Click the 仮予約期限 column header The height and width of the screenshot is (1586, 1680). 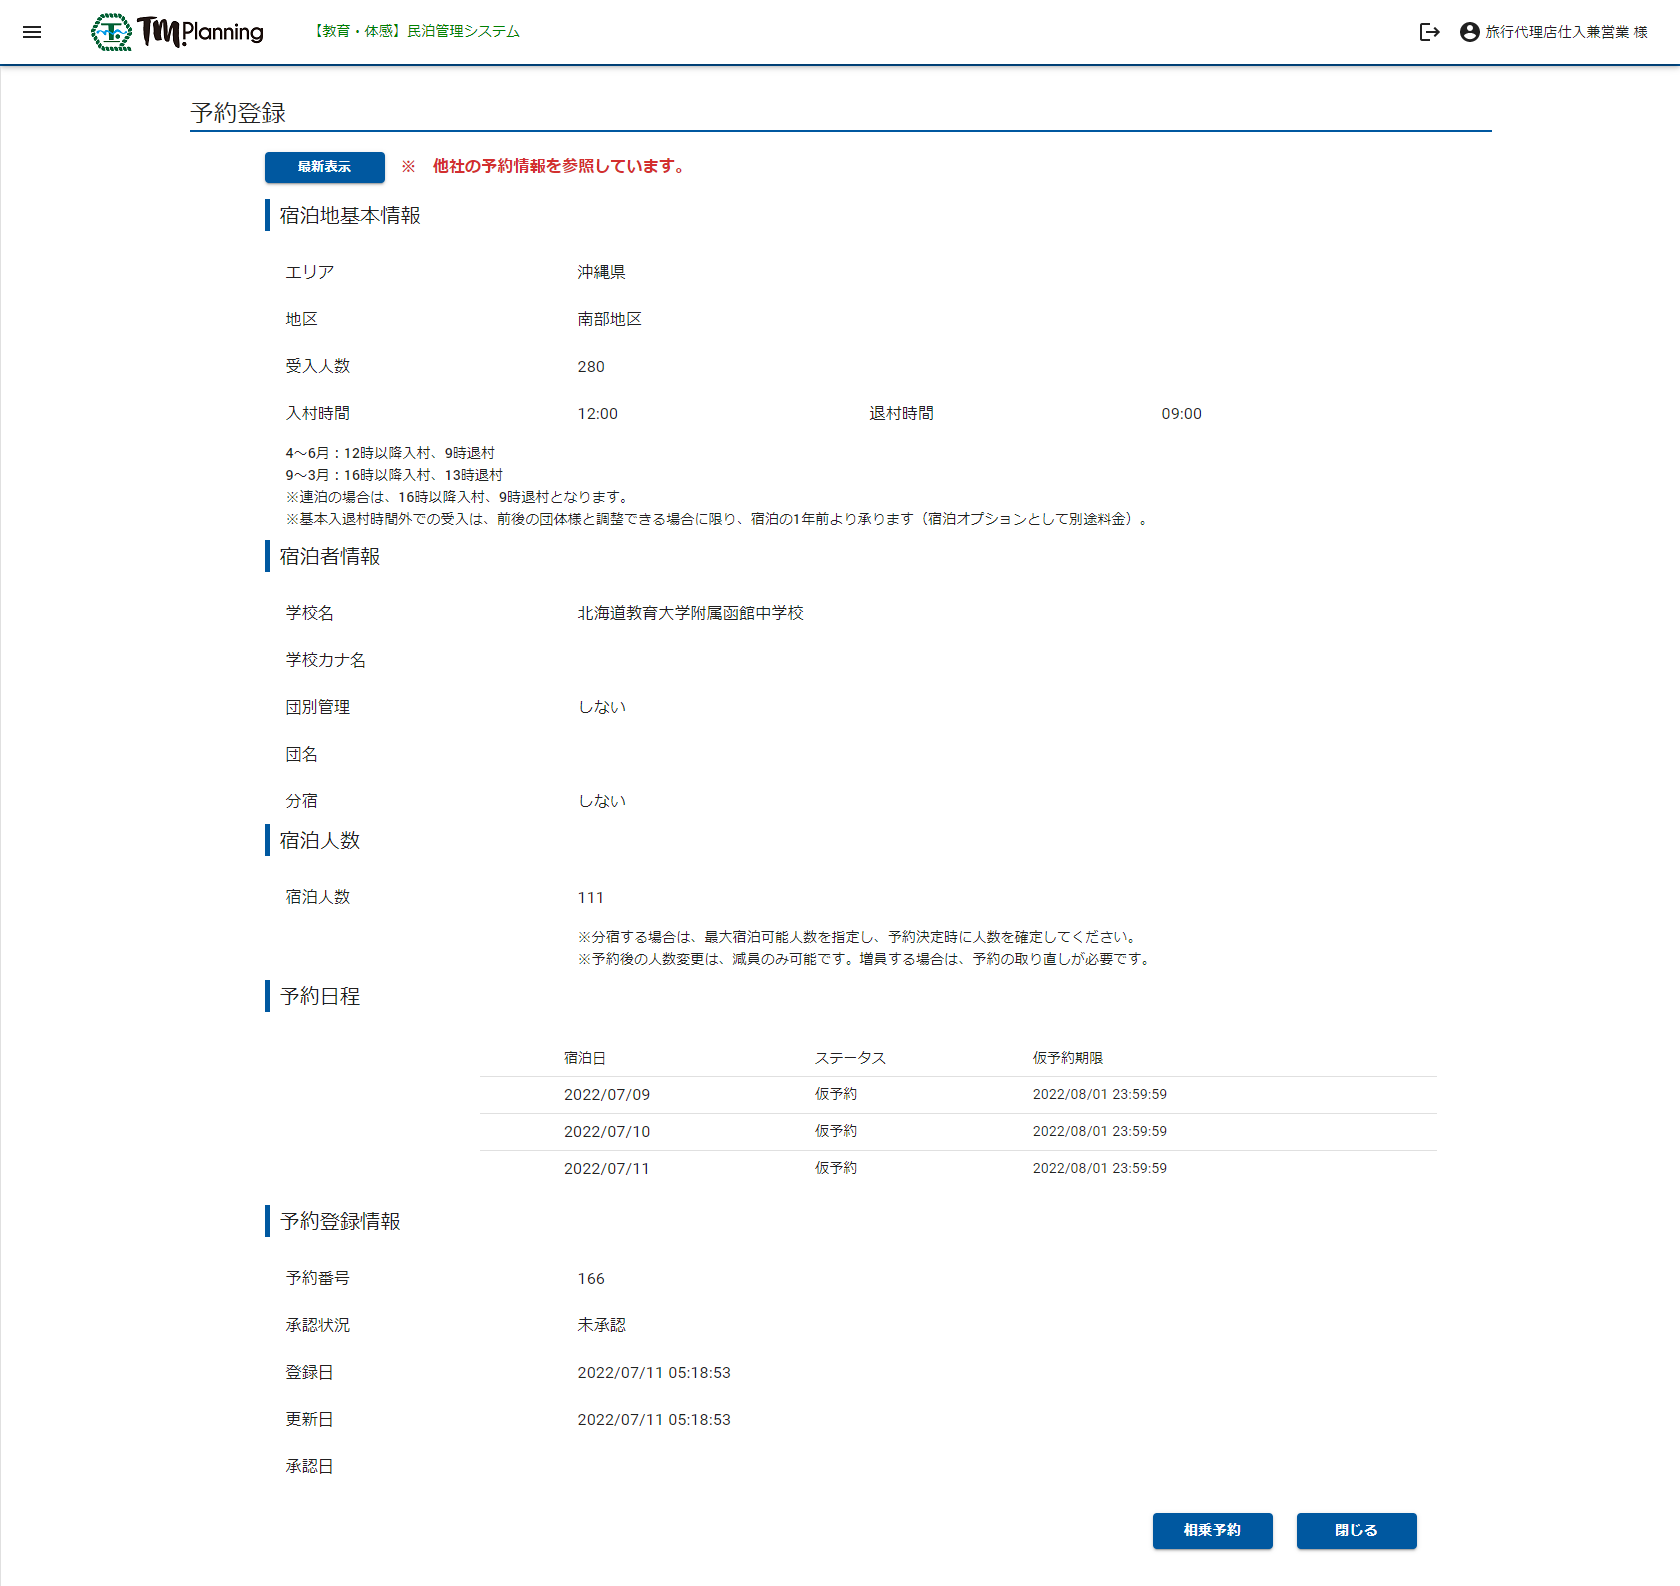tap(1067, 1058)
